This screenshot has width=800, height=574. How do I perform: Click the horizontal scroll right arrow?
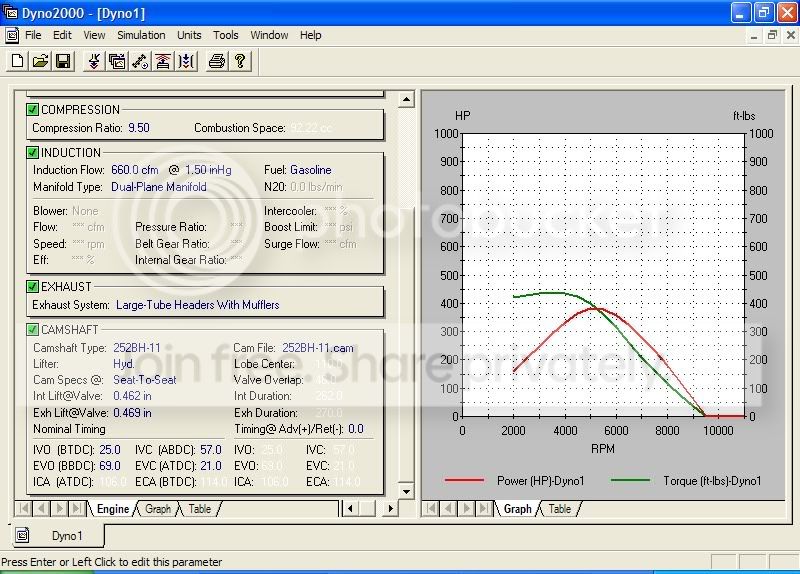pyautogui.click(x=390, y=508)
